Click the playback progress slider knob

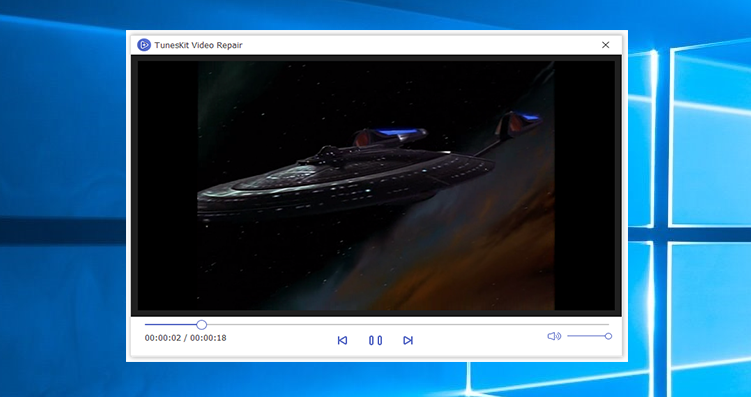(x=202, y=325)
